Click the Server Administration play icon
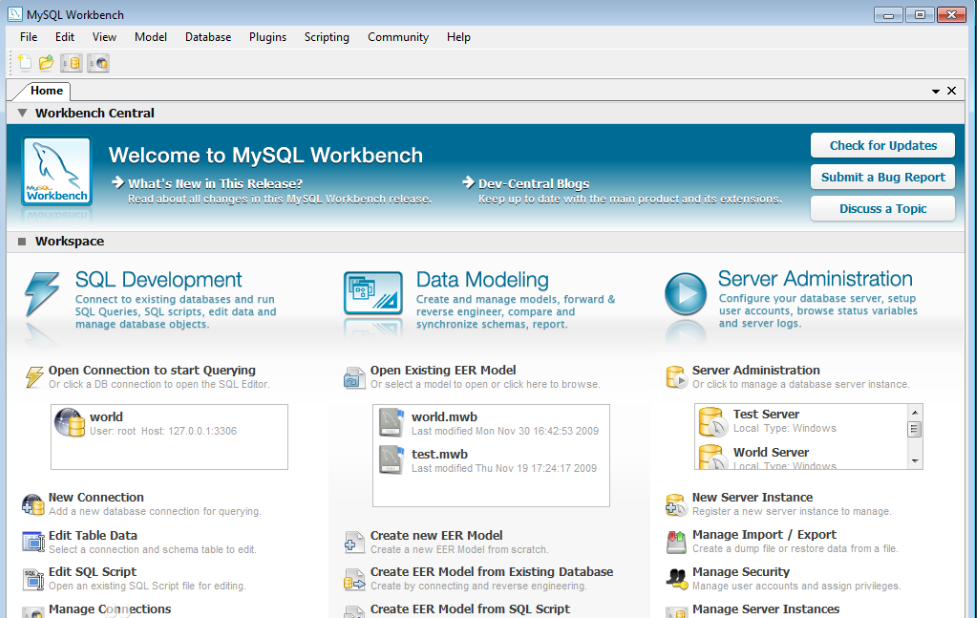The height and width of the screenshot is (618, 977). point(685,293)
